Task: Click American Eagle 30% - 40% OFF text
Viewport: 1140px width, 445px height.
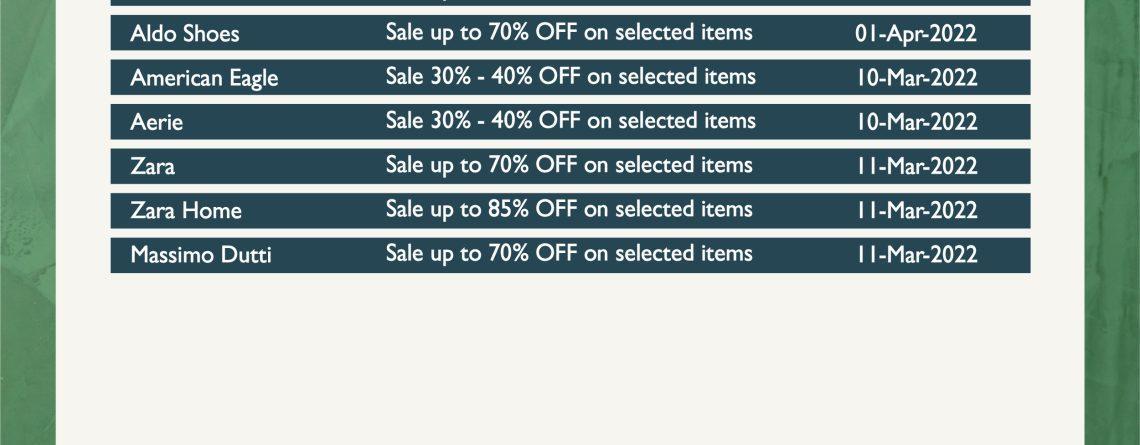Action: coord(571,77)
